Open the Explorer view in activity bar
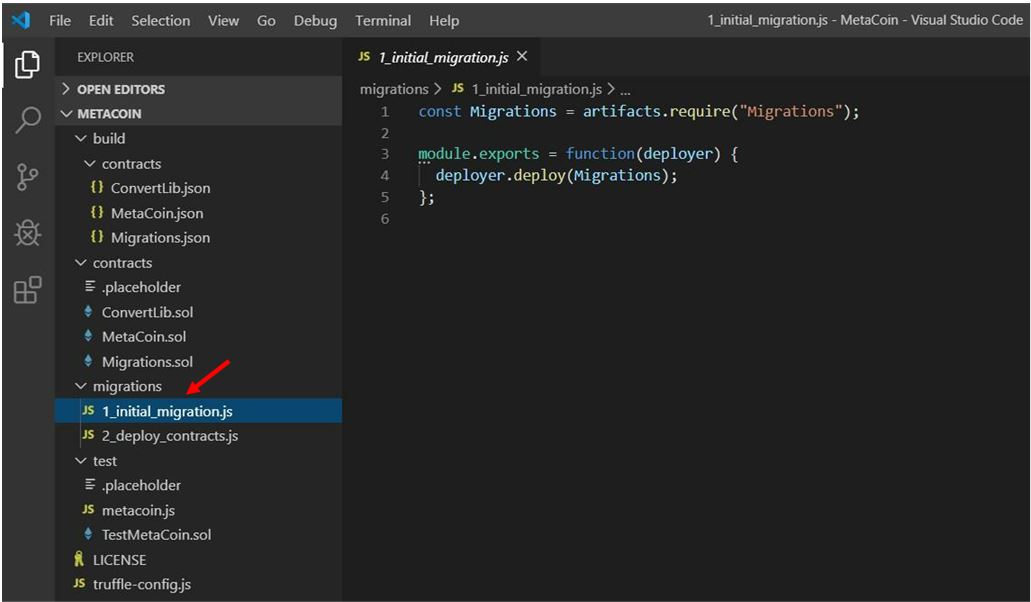The image size is (1031, 602). pos(27,65)
